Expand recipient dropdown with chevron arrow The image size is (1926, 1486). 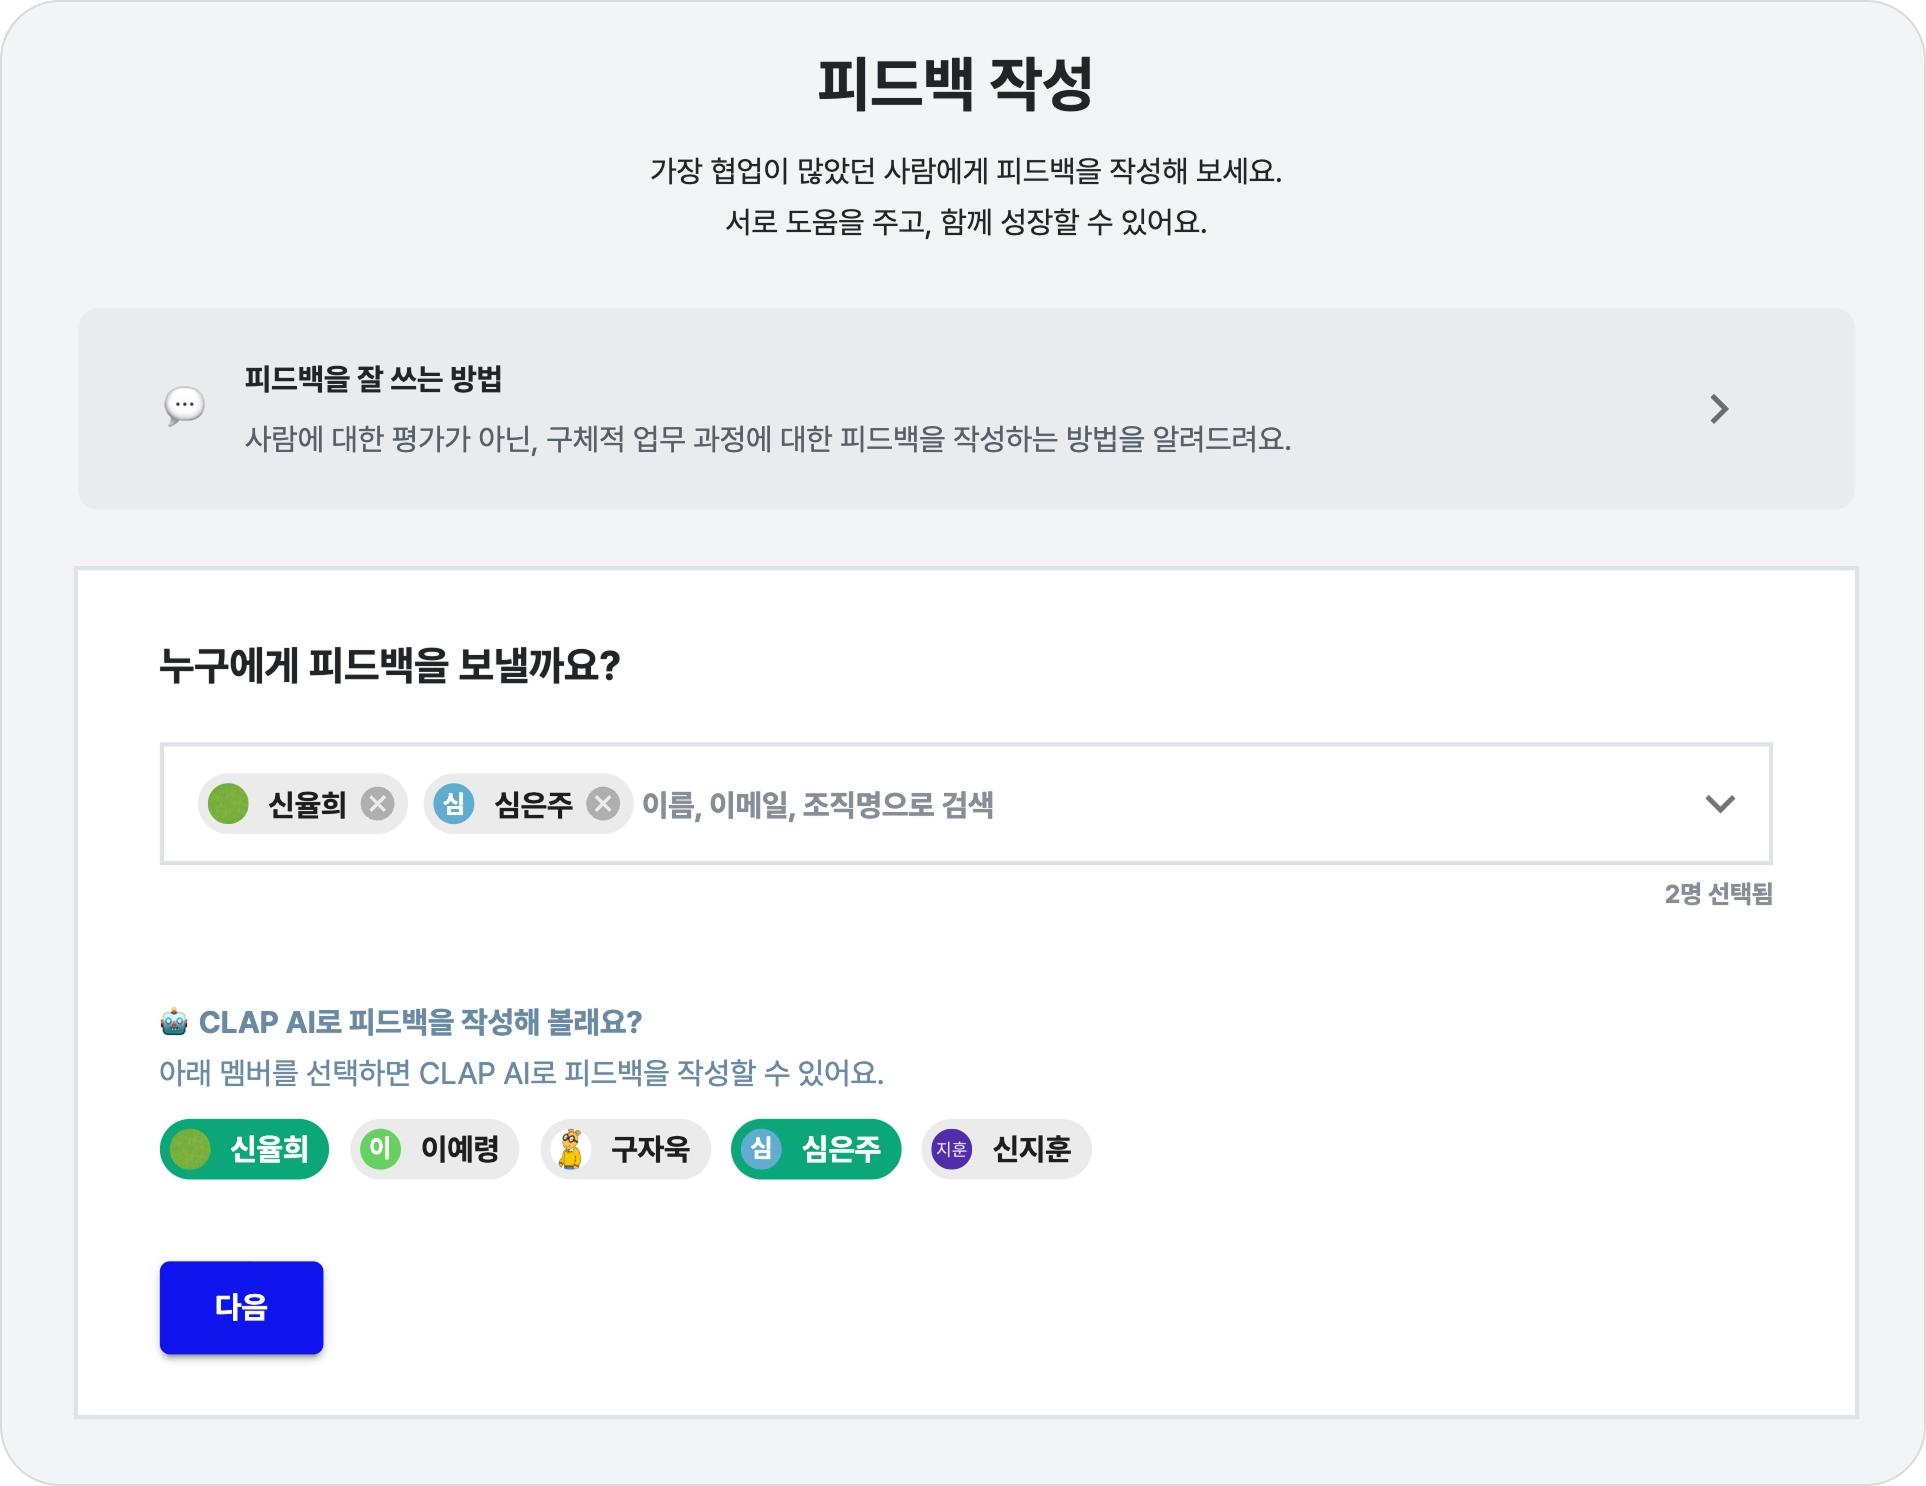[x=1719, y=804]
